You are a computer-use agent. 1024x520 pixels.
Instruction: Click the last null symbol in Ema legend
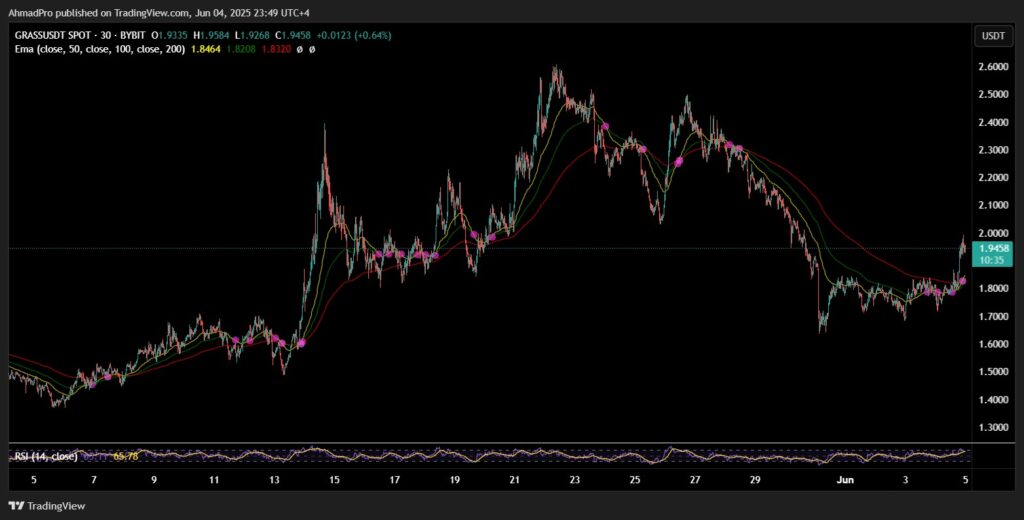pyautogui.click(x=312, y=49)
